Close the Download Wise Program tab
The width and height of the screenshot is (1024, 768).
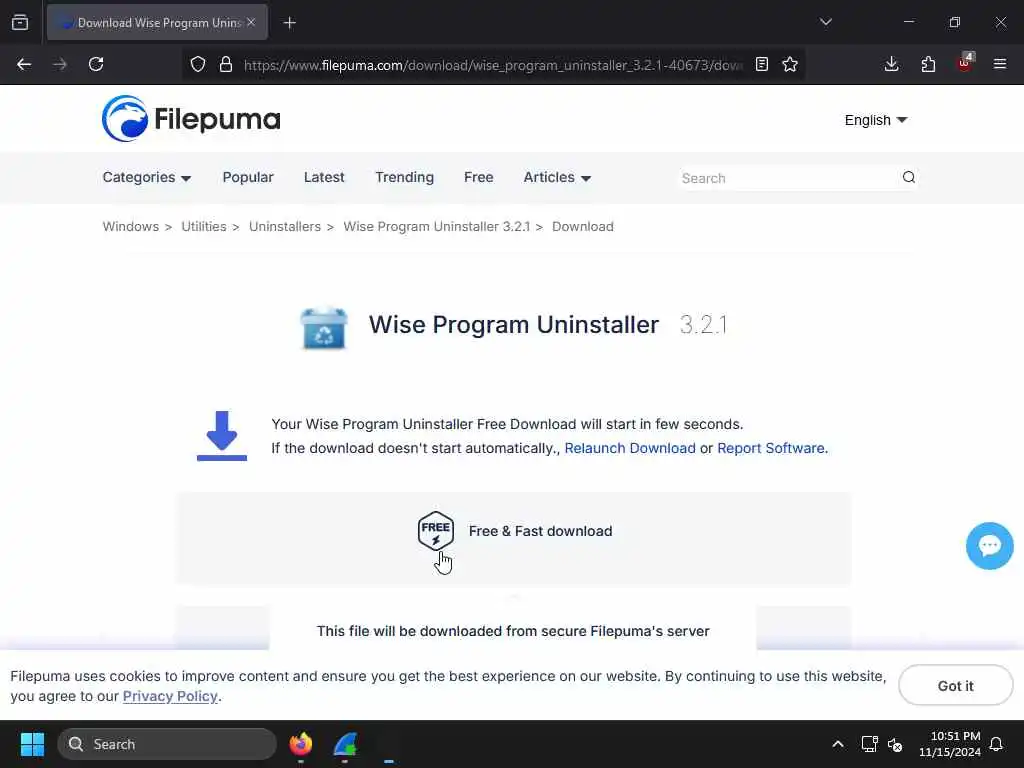click(251, 22)
